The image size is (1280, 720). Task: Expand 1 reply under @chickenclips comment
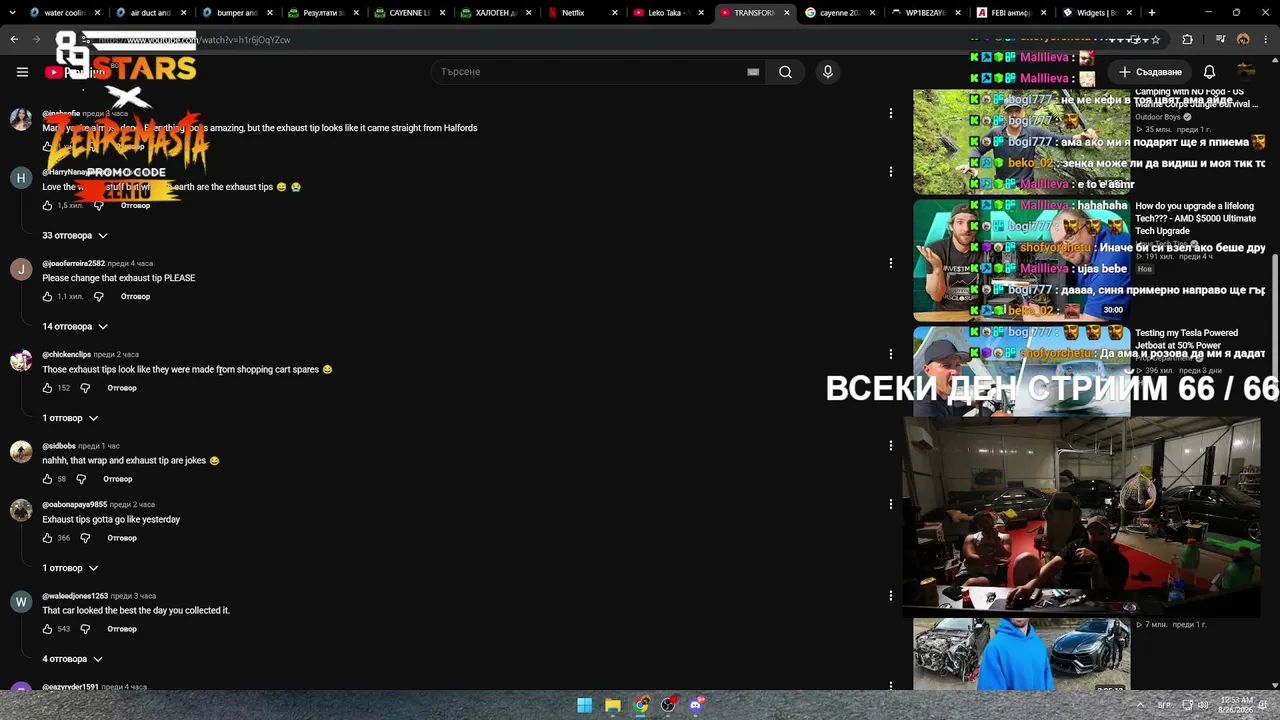tap(70, 418)
